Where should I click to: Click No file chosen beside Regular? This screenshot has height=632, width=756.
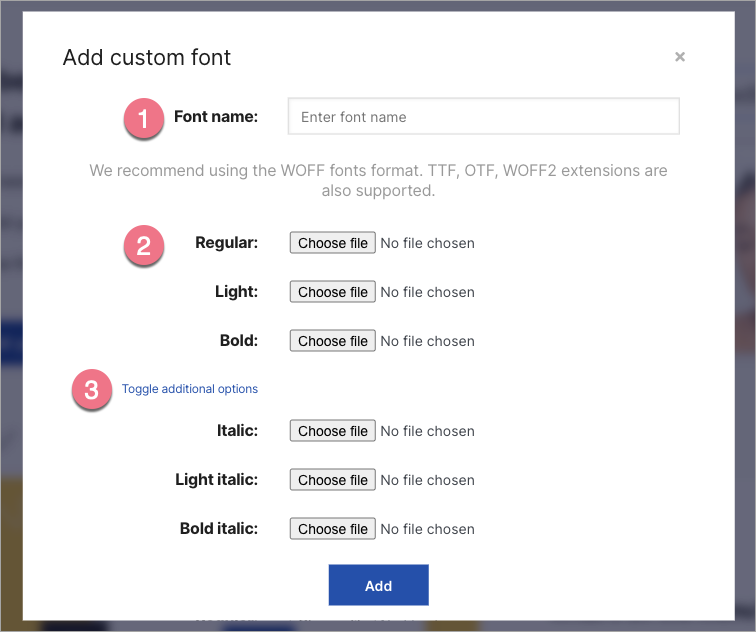[427, 243]
